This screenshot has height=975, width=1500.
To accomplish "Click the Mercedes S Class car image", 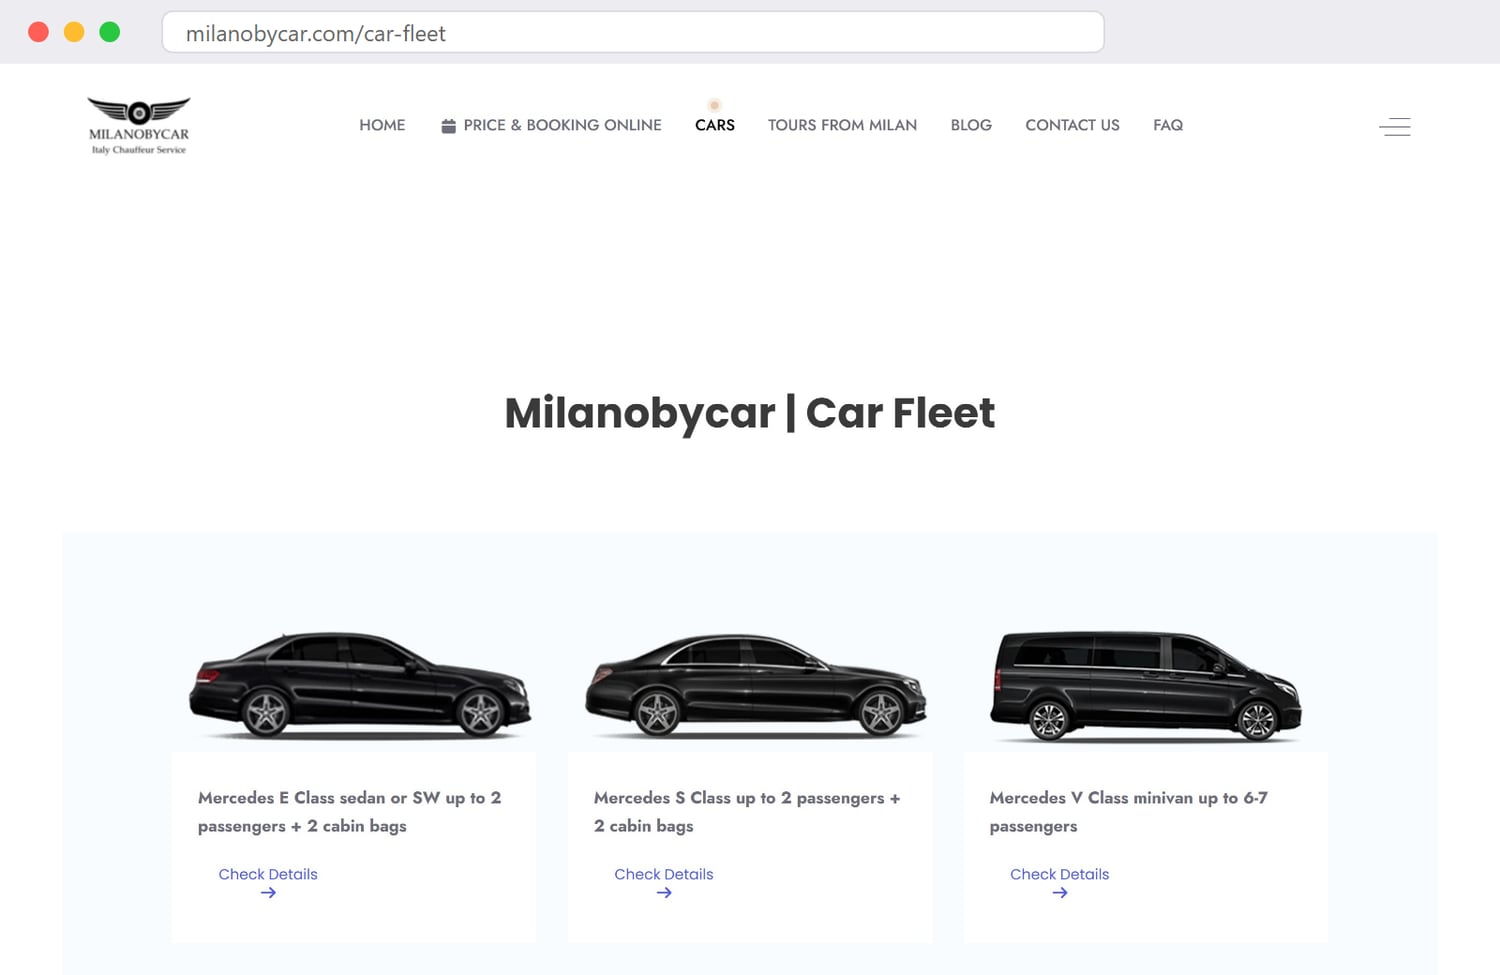I will pyautogui.click(x=756, y=685).
